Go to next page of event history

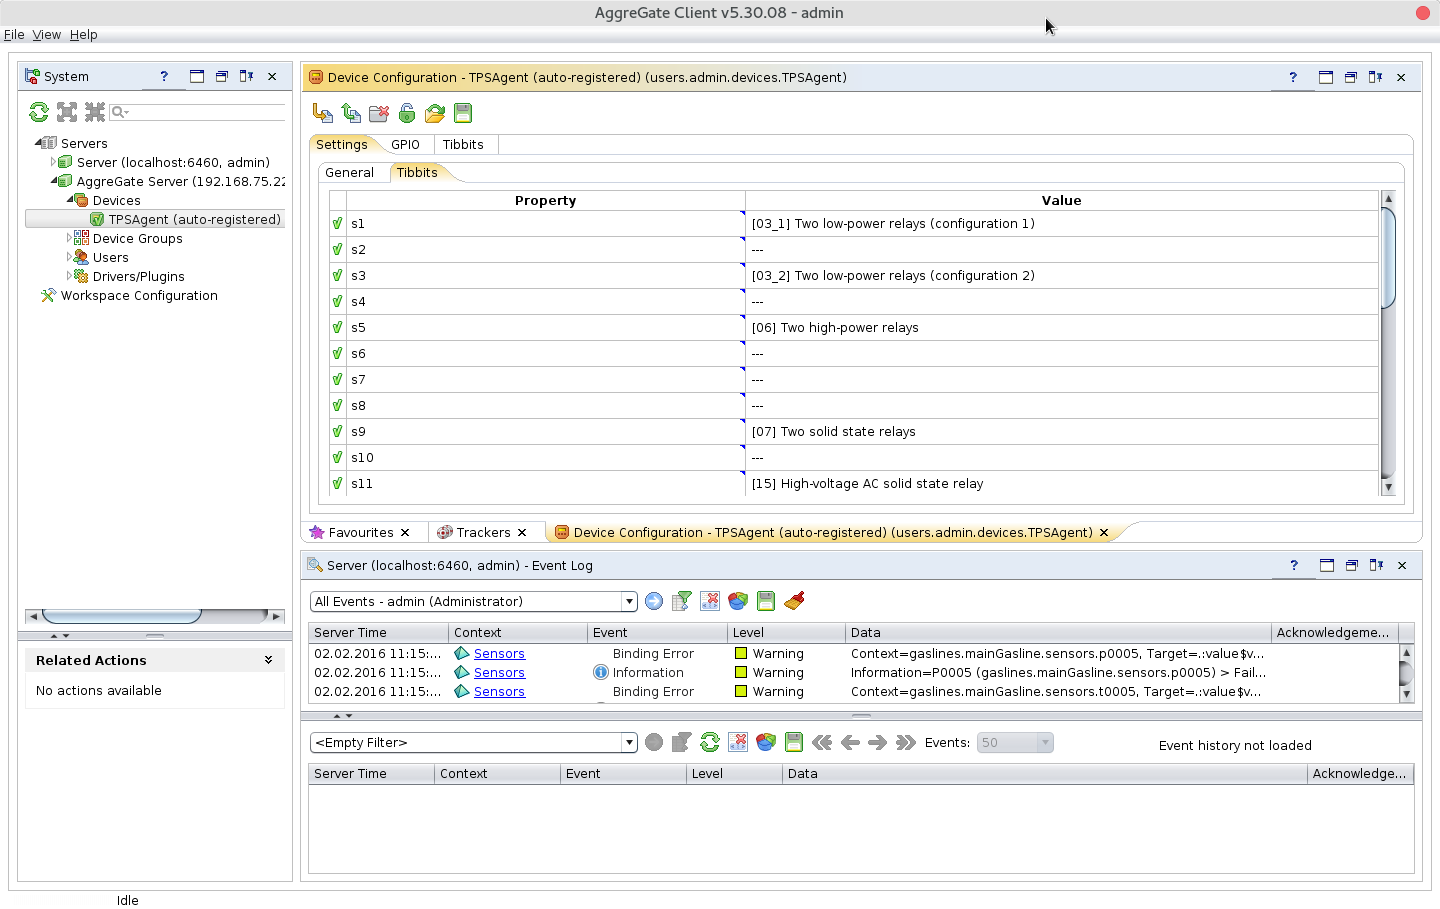click(878, 742)
